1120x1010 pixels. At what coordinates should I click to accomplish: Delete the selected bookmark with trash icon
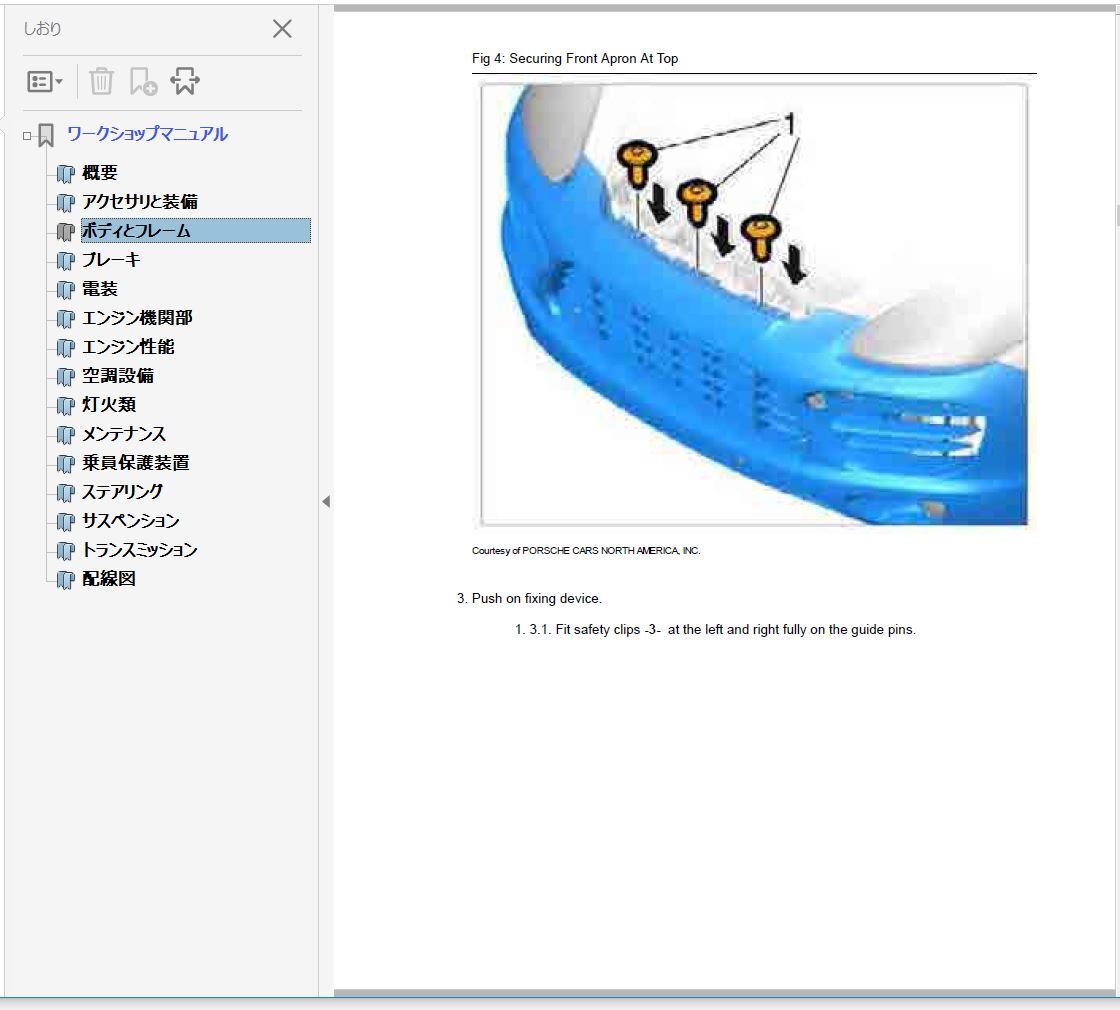(101, 81)
